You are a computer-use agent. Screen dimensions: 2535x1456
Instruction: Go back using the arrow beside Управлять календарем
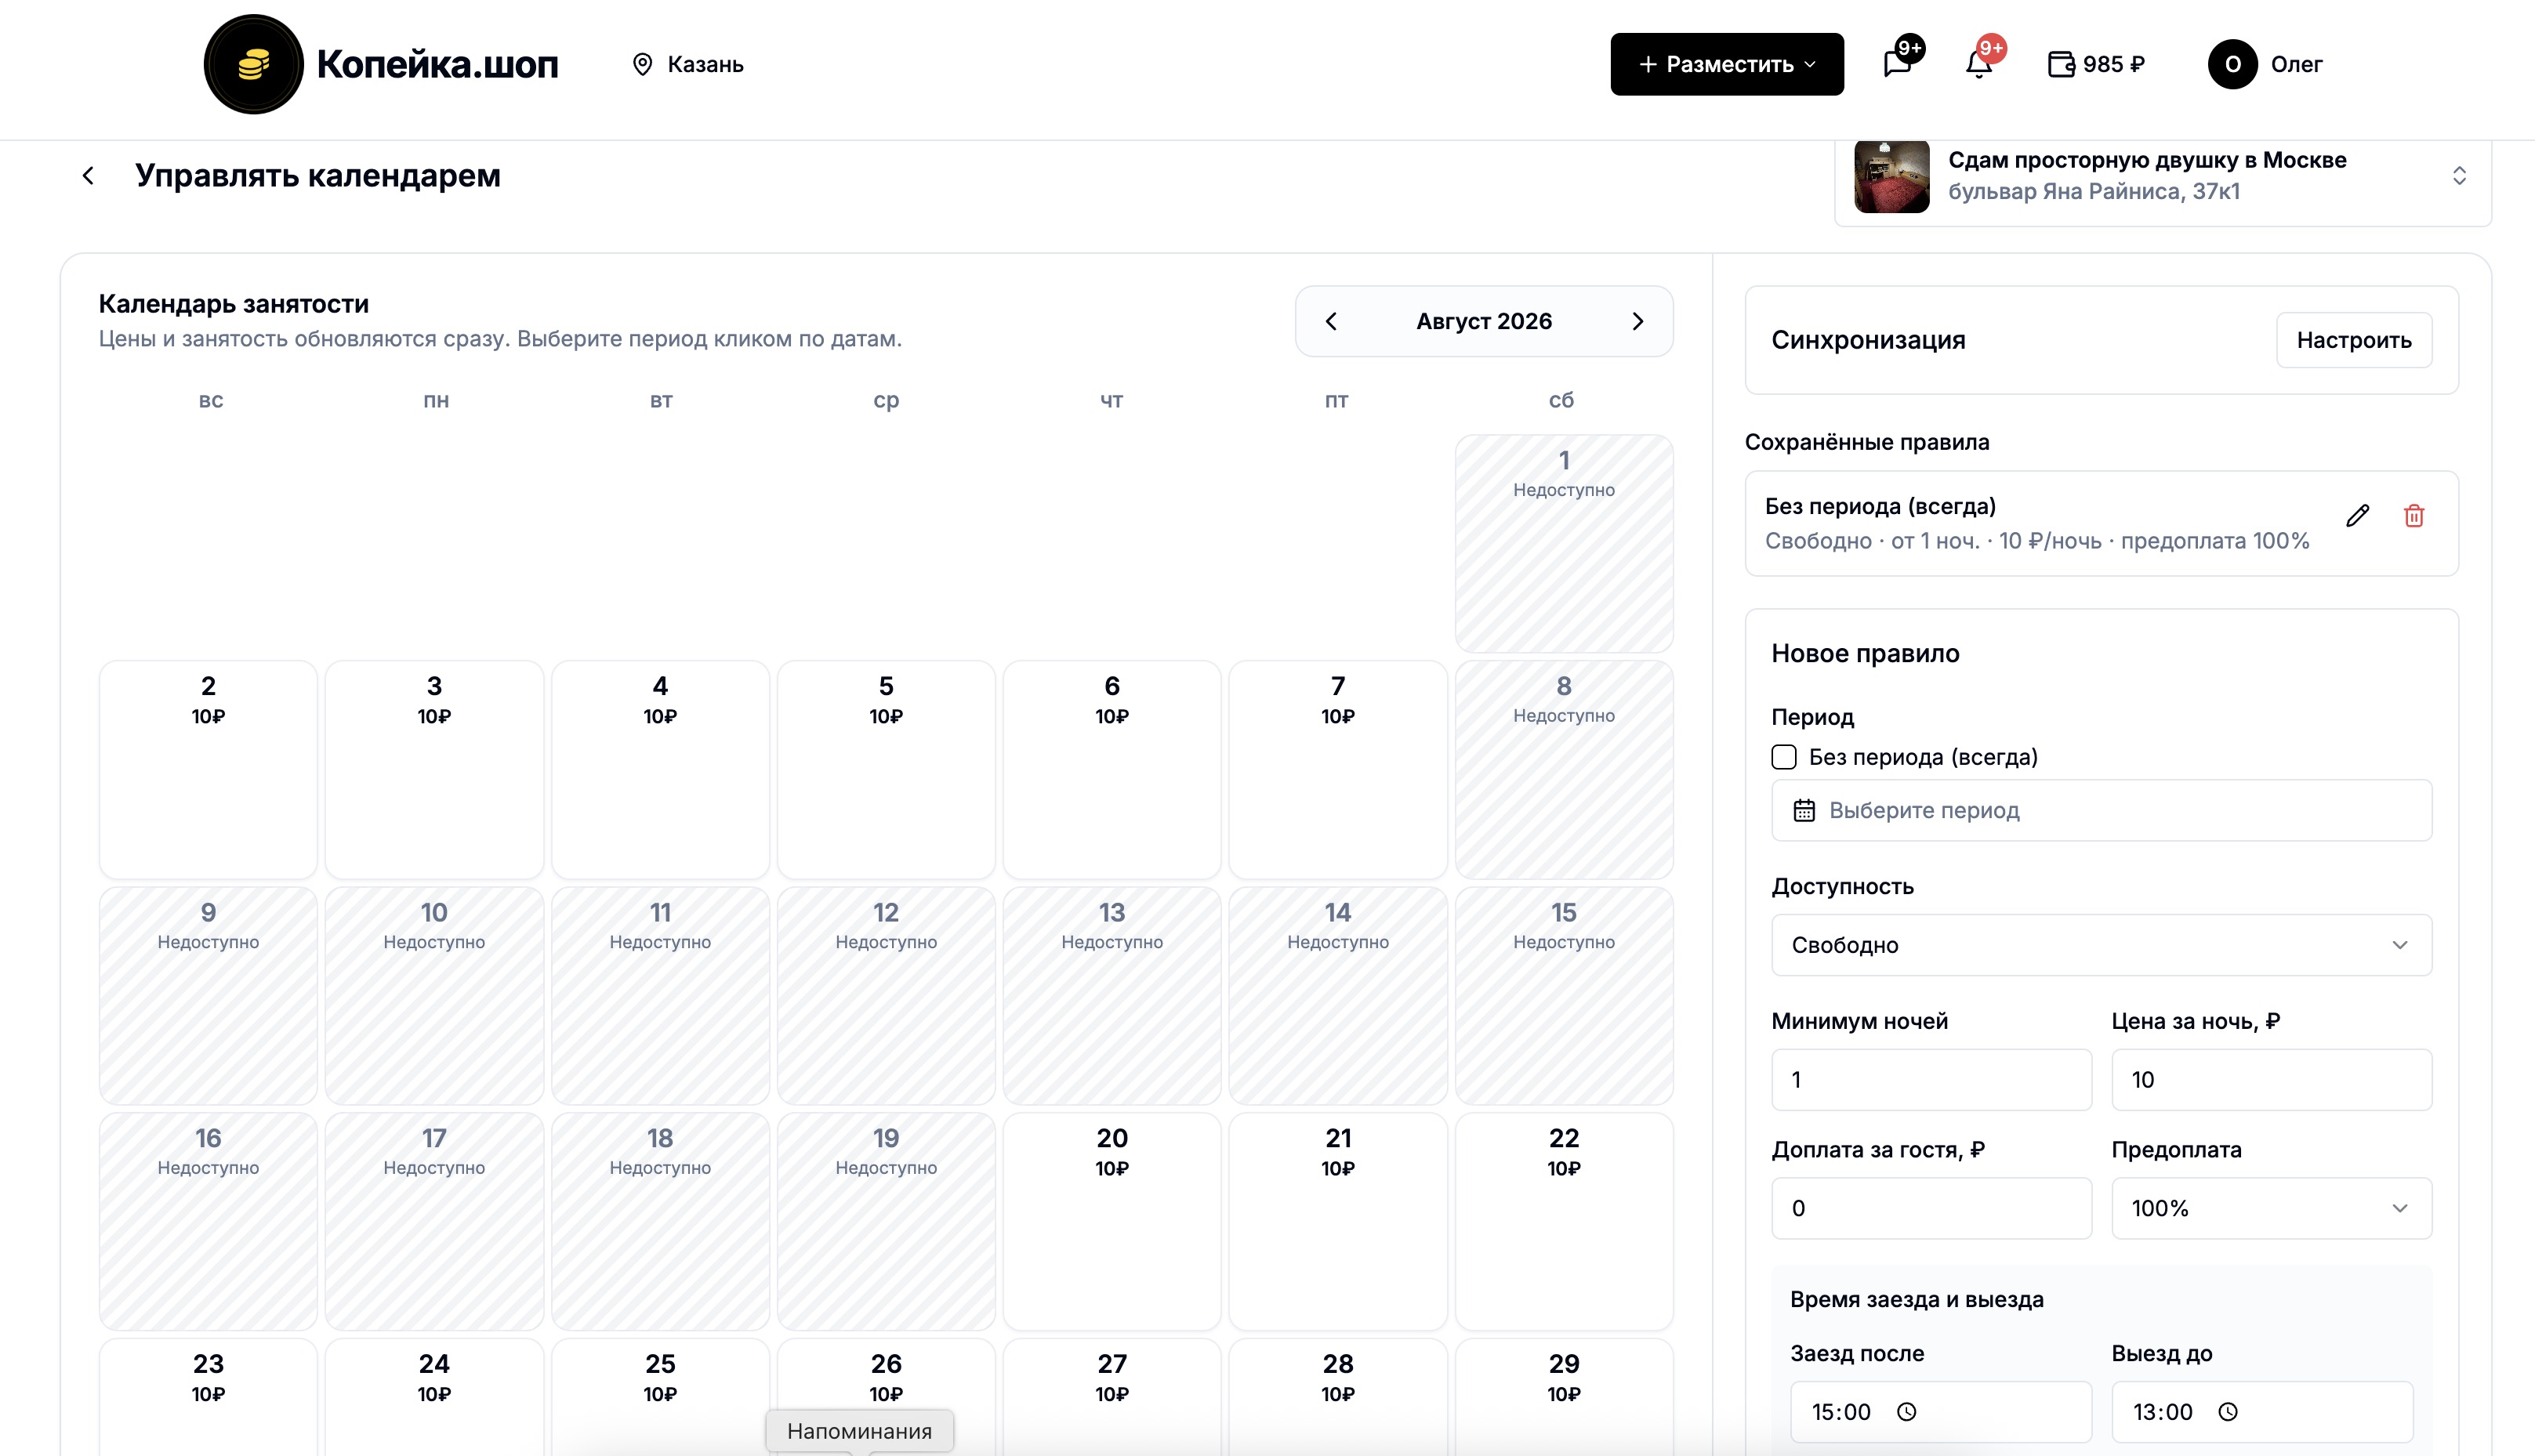click(88, 176)
